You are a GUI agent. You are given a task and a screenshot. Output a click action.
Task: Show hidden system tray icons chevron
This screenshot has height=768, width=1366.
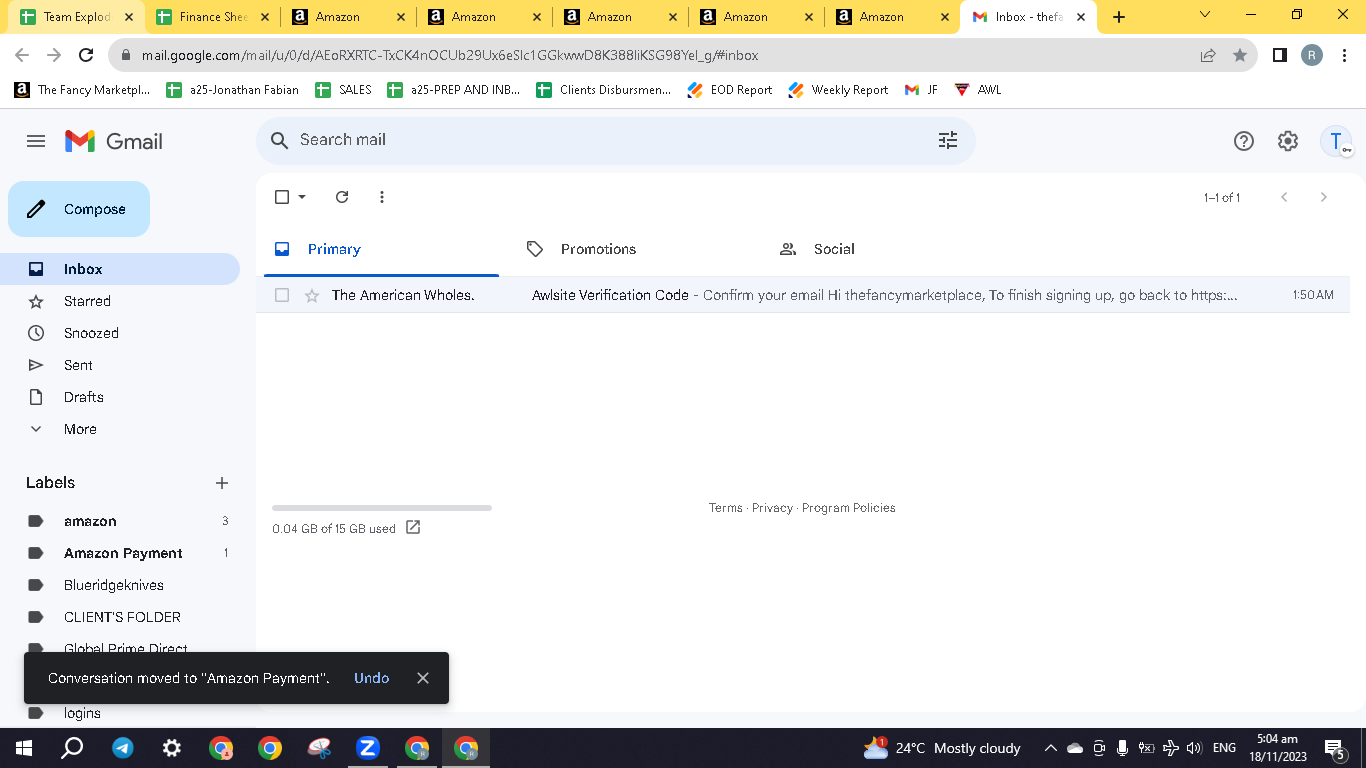point(1050,748)
